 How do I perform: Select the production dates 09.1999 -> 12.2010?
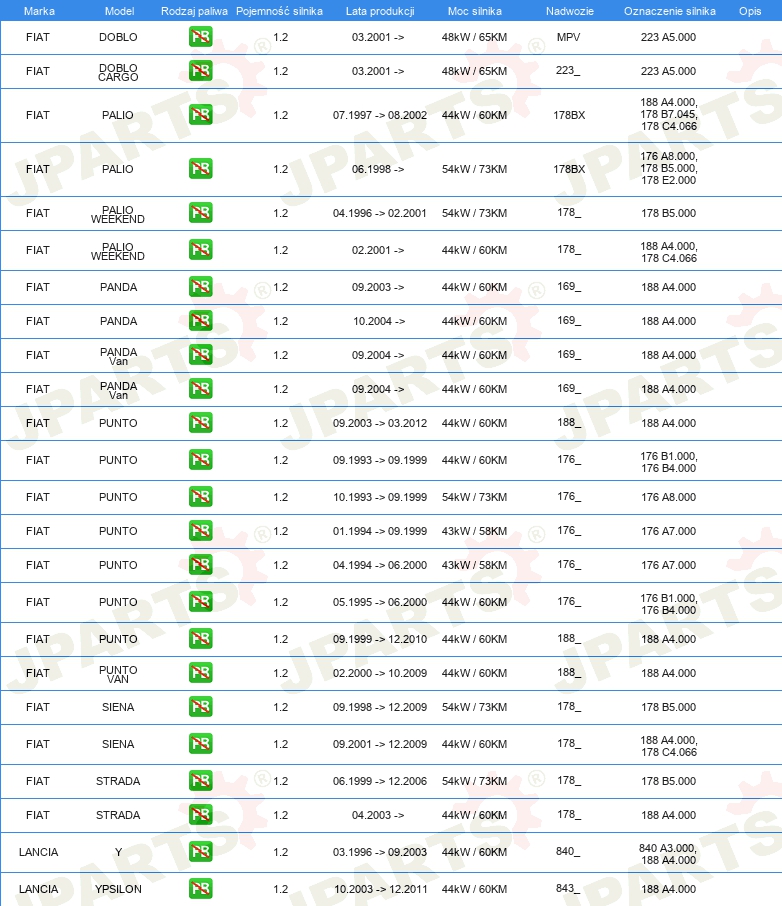point(380,640)
